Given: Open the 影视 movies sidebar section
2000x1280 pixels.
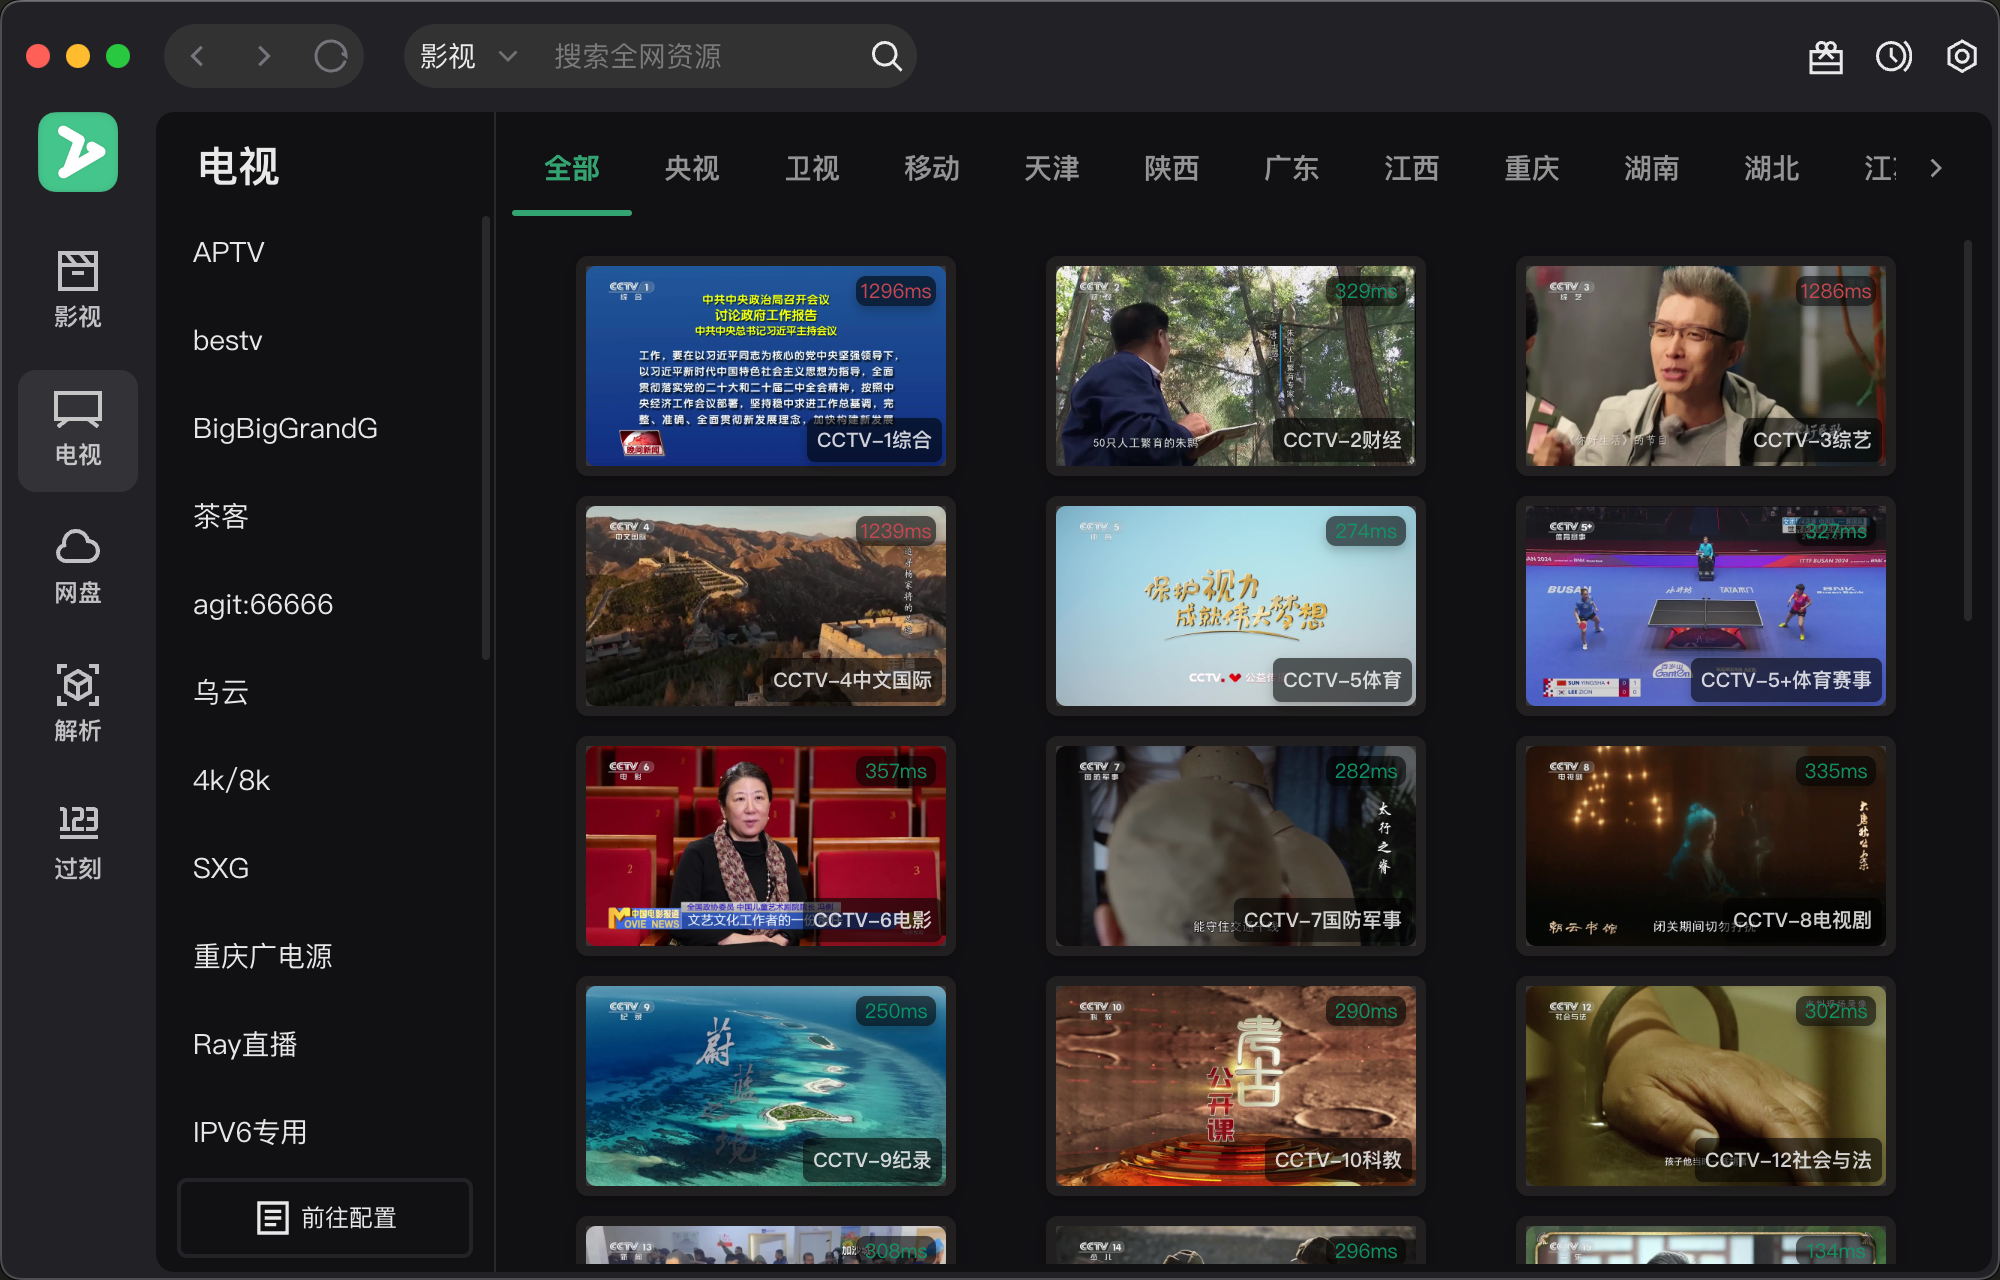Looking at the screenshot, I should tap(78, 290).
